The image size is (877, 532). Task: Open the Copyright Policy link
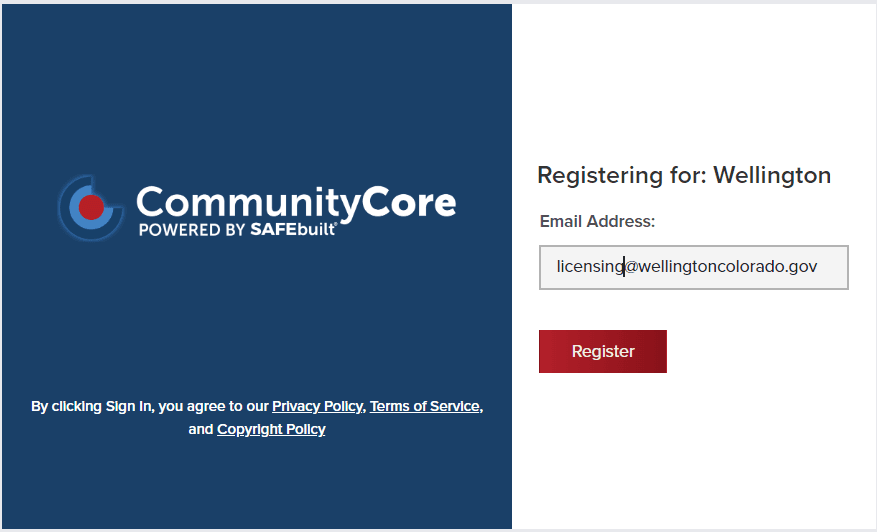click(x=271, y=429)
